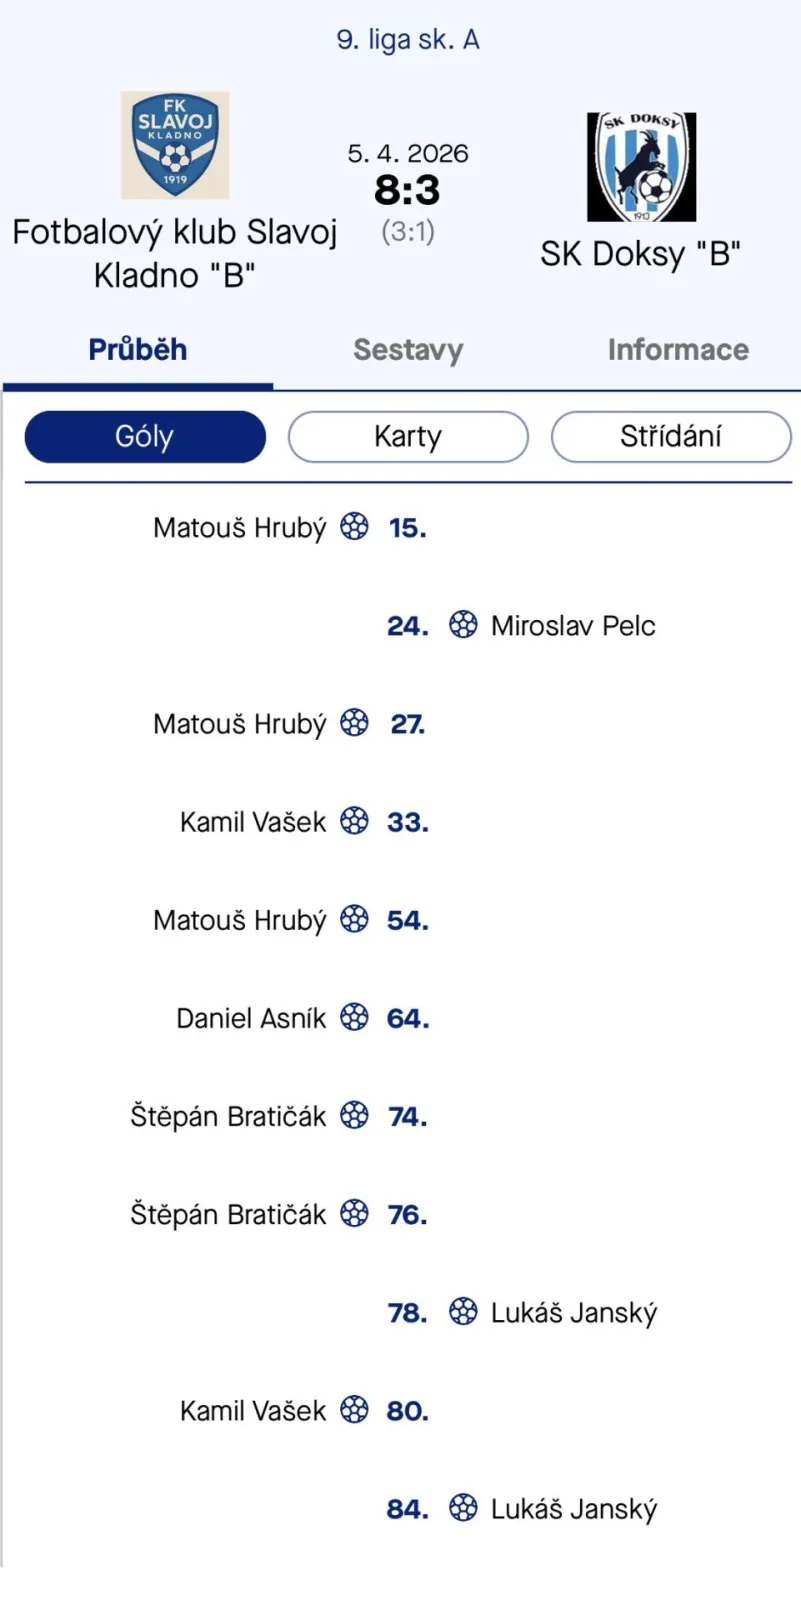Switch filter to Karty

pos(408,437)
